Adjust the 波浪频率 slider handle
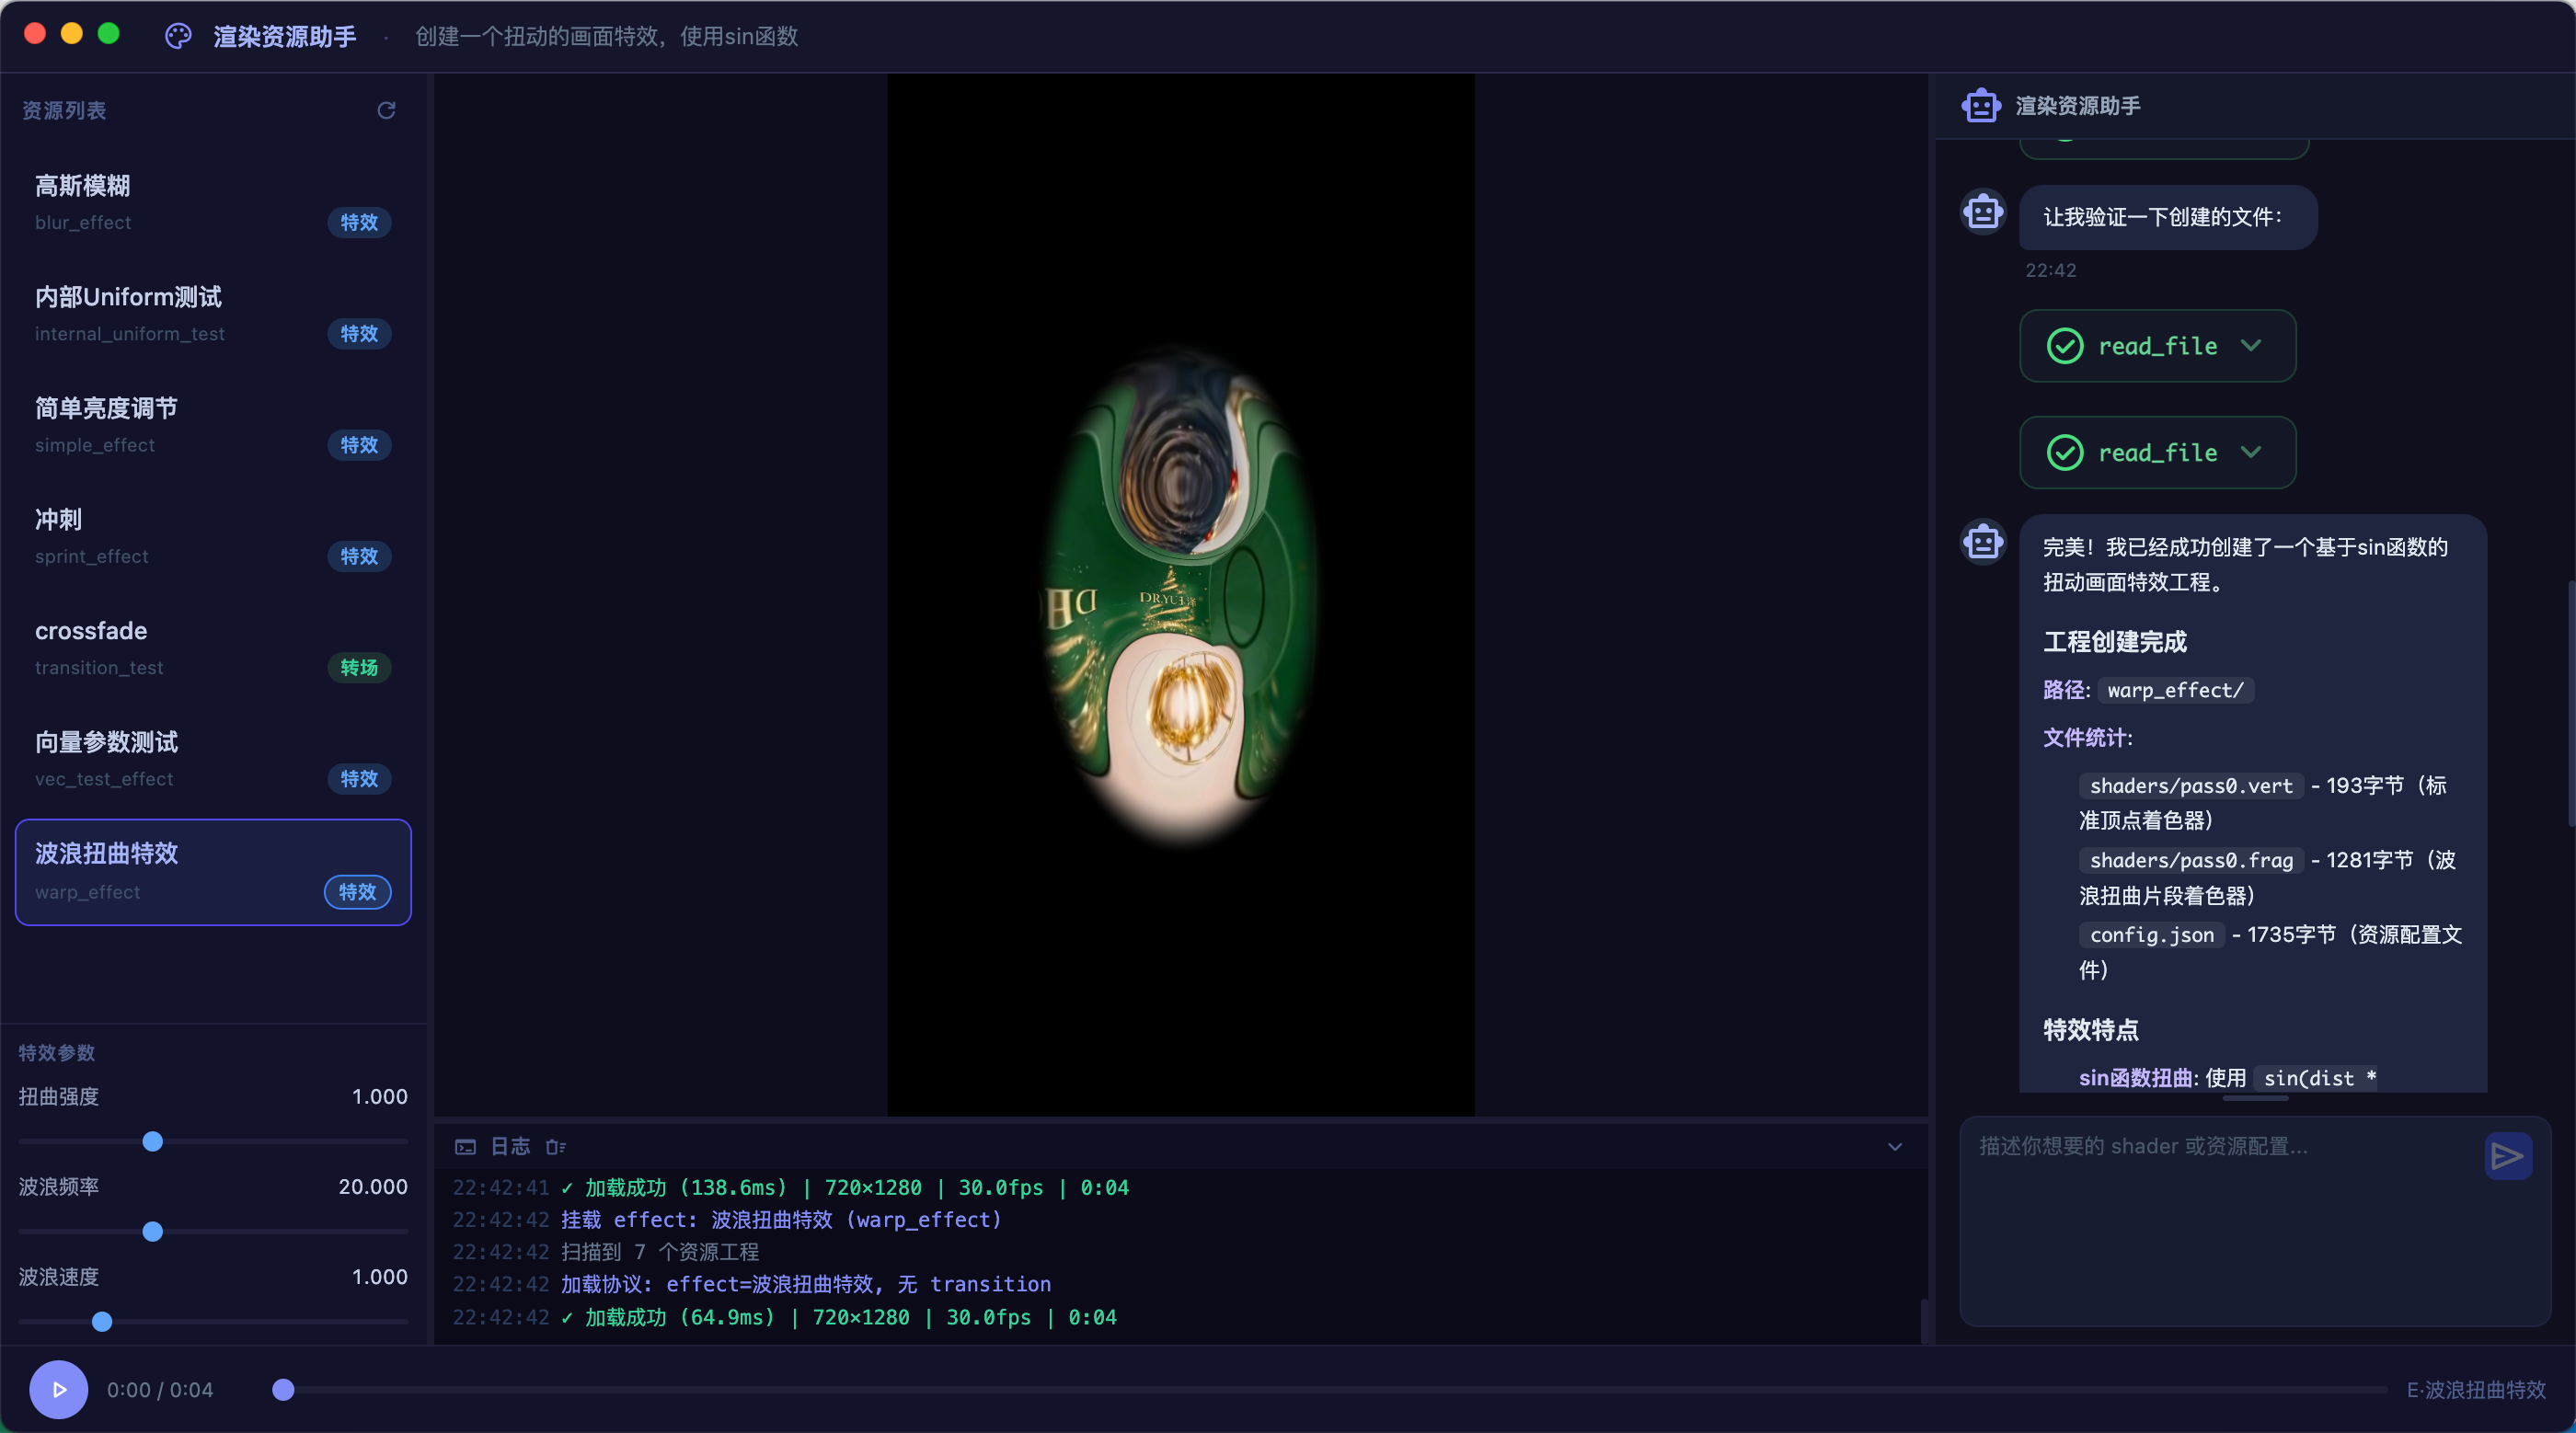This screenshot has width=2576, height=1433. tap(152, 1231)
